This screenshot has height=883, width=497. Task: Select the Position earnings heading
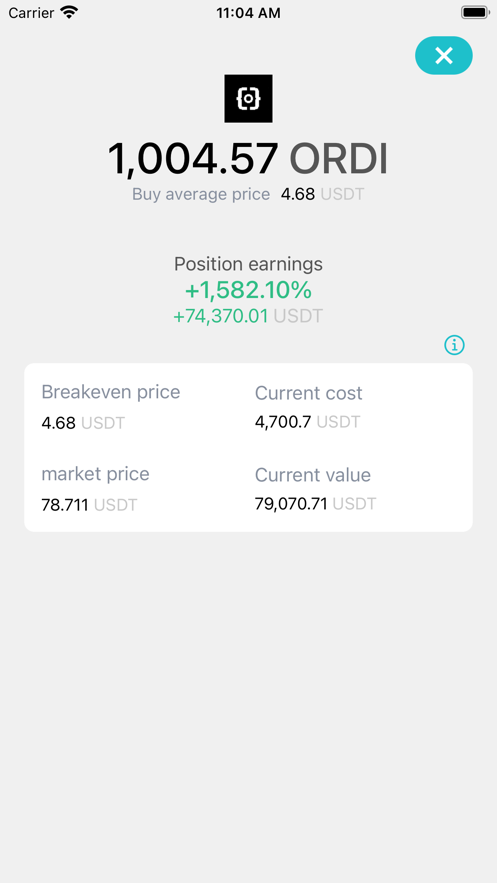[x=248, y=264]
